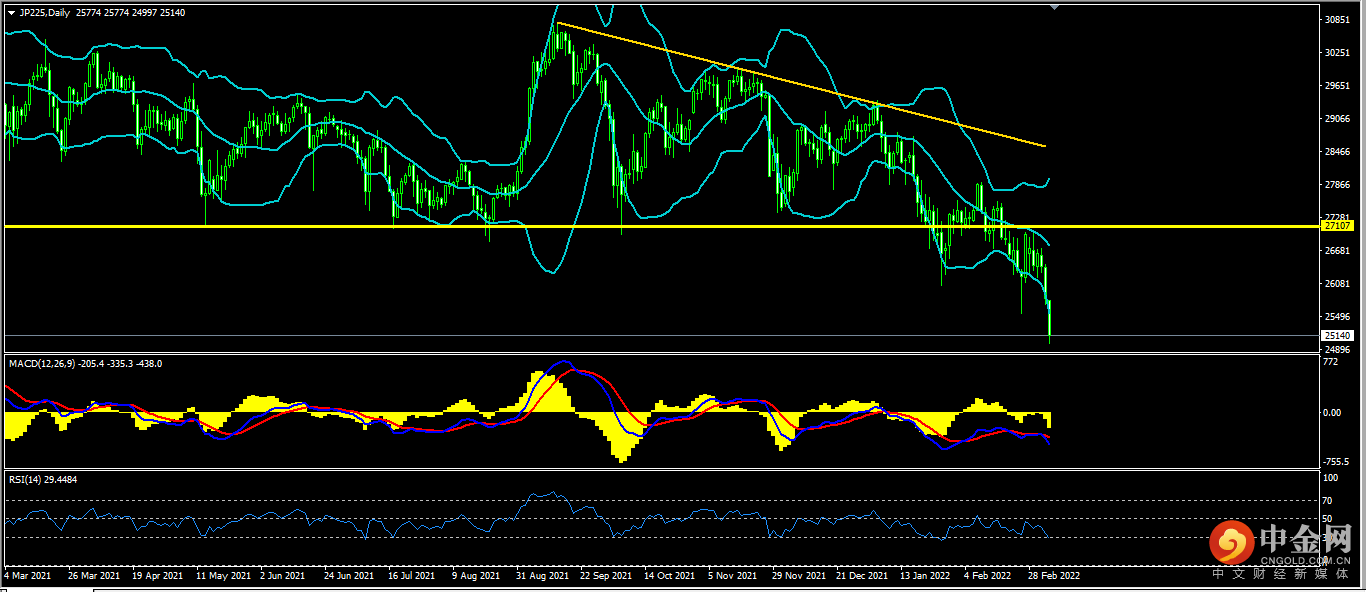This screenshot has width=1366, height=592.
Task: Click the 26681 price axis label
Action: pyautogui.click(x=1336, y=251)
